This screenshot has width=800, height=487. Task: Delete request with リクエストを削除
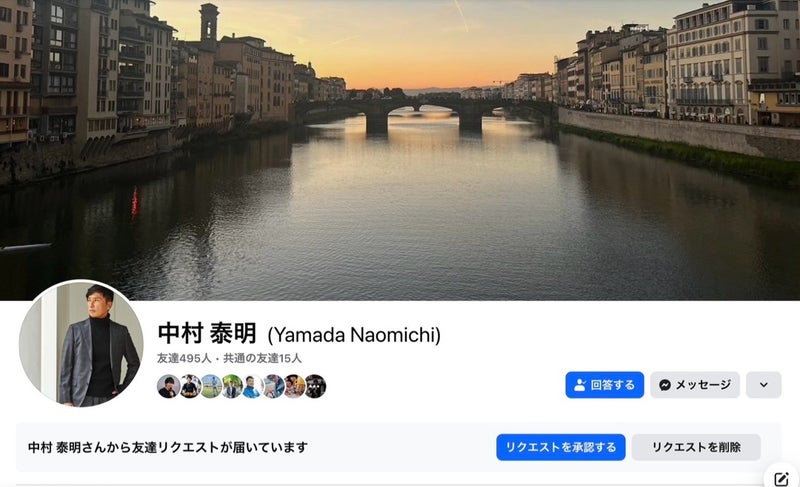pos(696,447)
